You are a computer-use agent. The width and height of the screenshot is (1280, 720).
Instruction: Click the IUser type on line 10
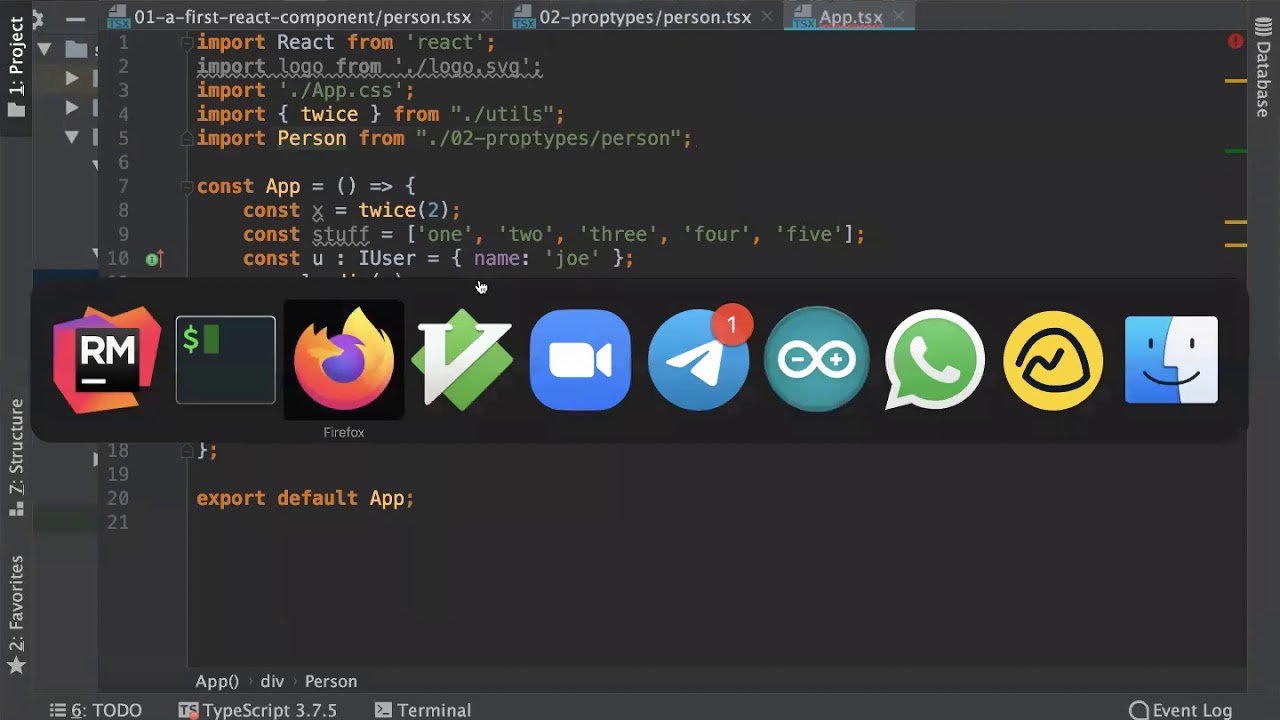click(x=387, y=259)
